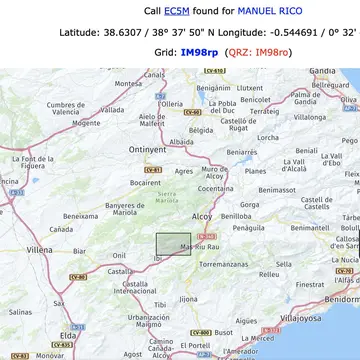This screenshot has width=360, height=360.
Task: Click the Lorcha map label
Action: [x=268, y=137]
